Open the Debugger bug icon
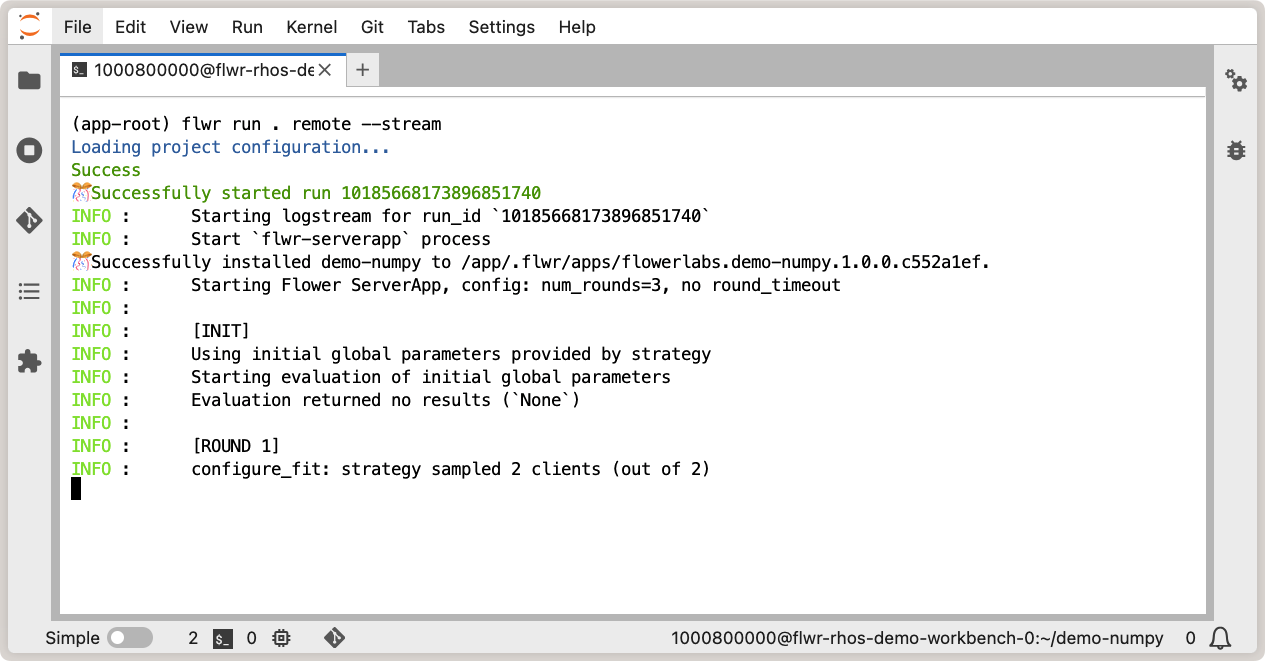The width and height of the screenshot is (1265, 661). click(x=1236, y=151)
